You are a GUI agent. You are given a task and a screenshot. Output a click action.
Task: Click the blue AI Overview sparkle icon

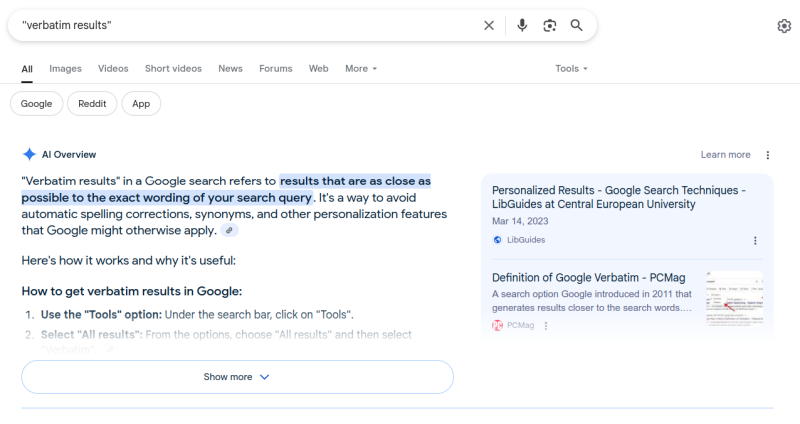point(29,154)
